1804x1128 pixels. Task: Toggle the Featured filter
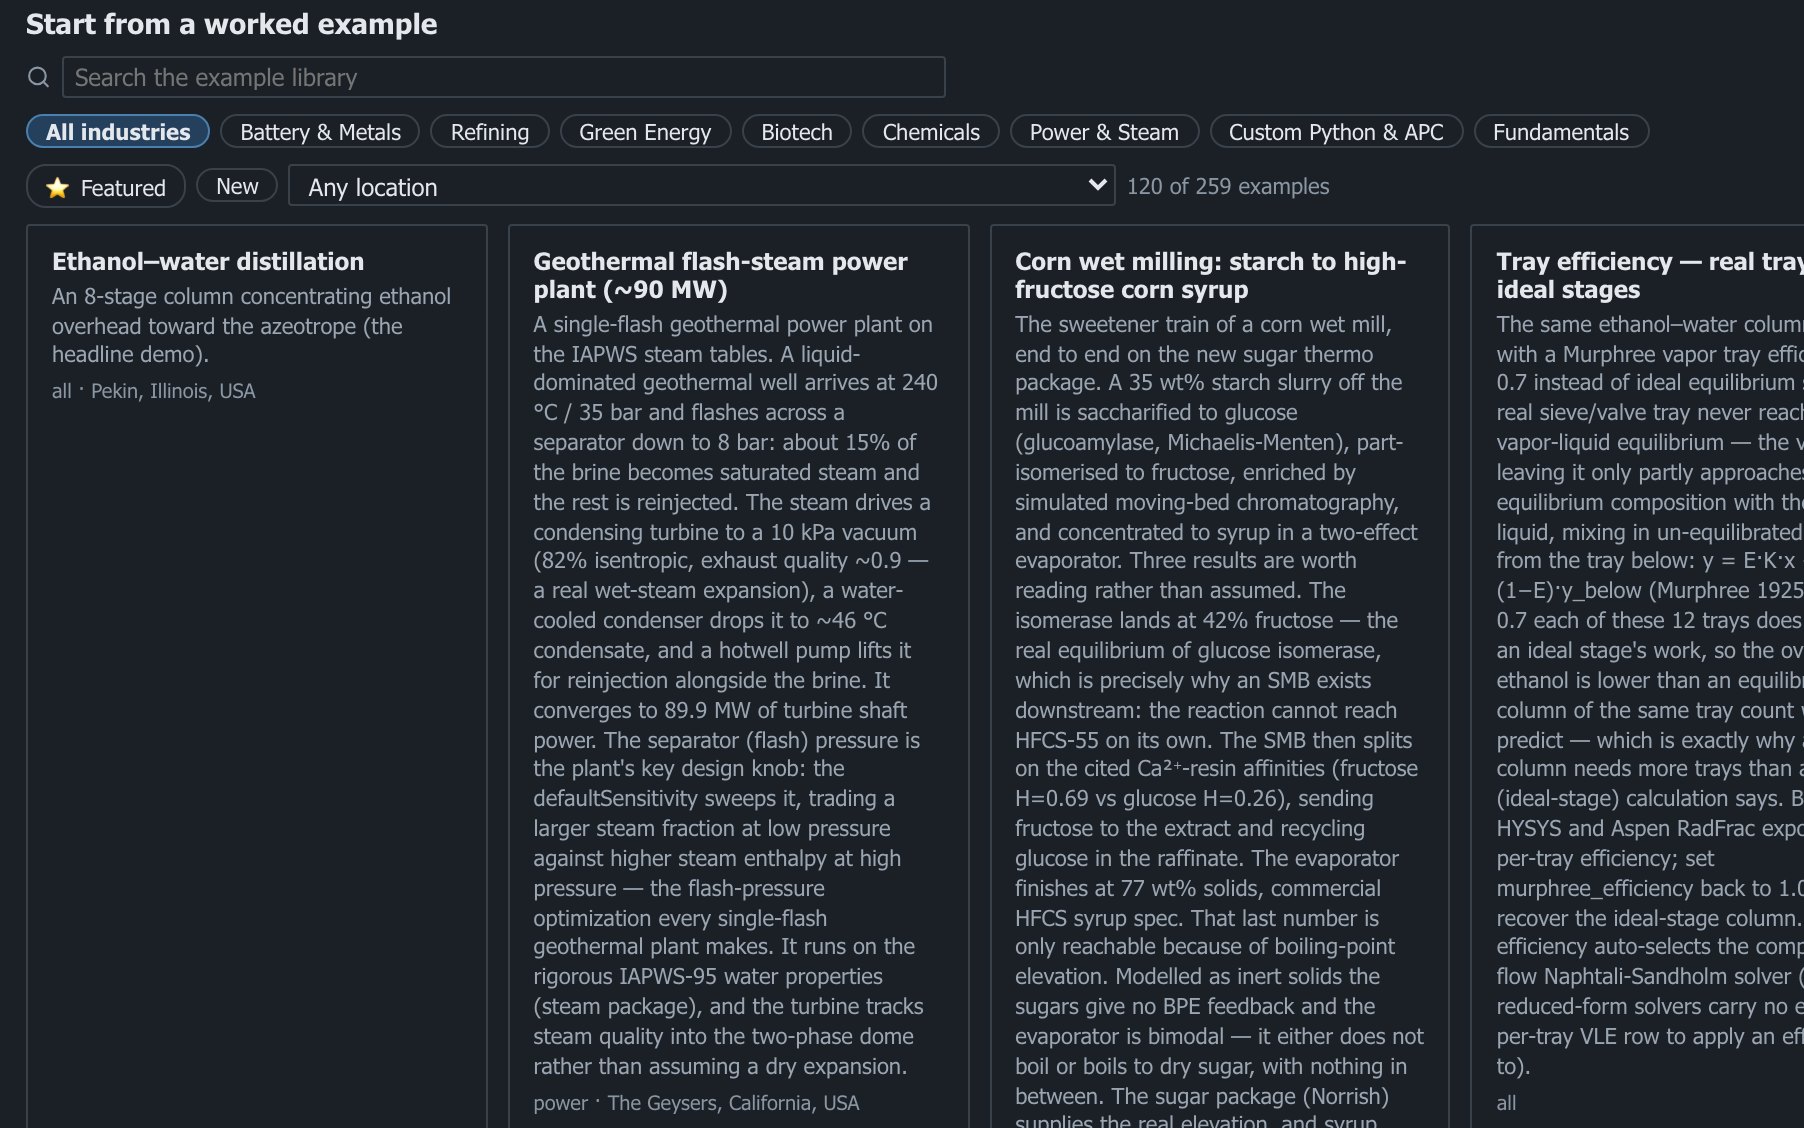tap(106, 187)
